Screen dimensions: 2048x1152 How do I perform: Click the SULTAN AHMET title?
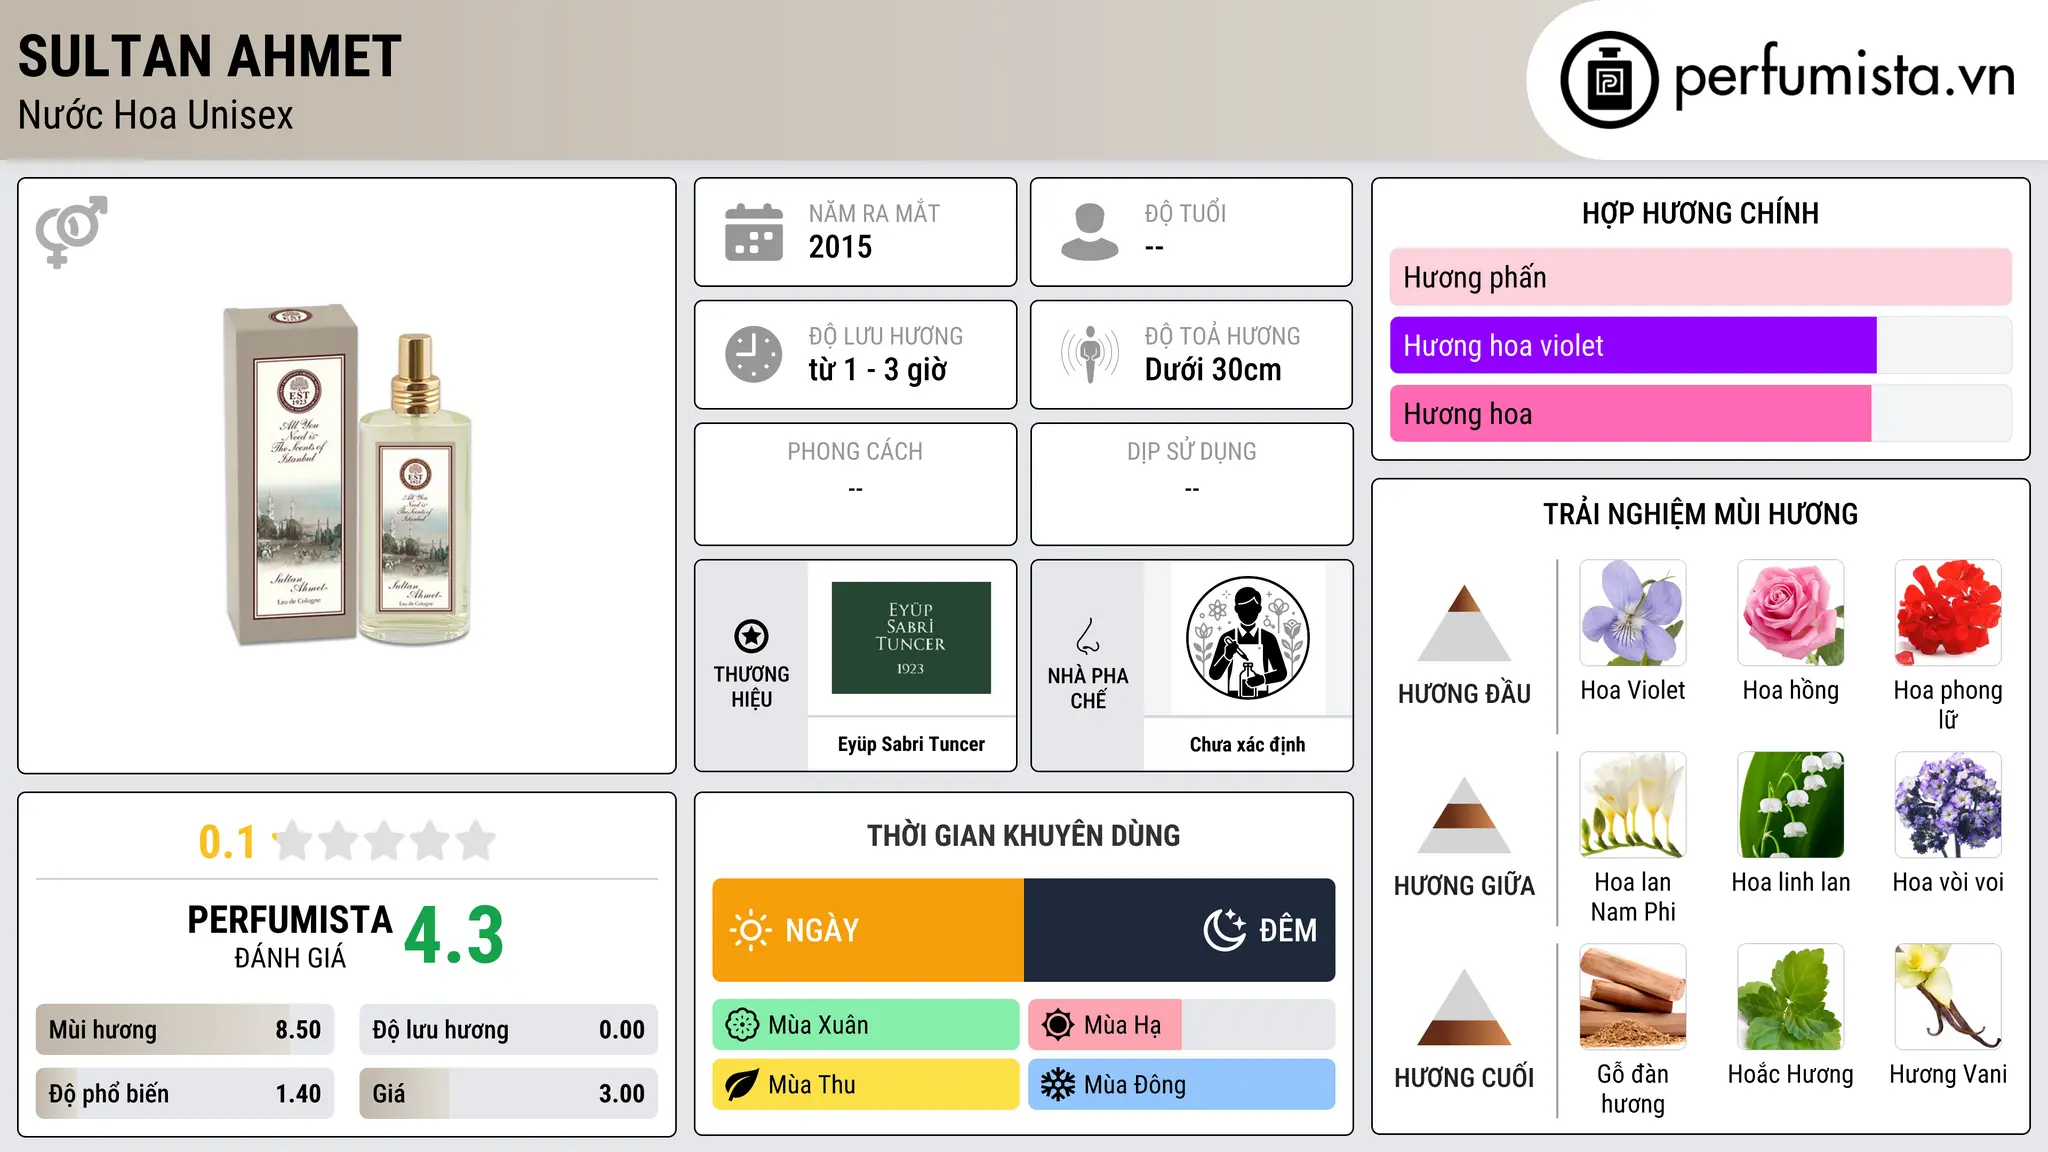210,56
